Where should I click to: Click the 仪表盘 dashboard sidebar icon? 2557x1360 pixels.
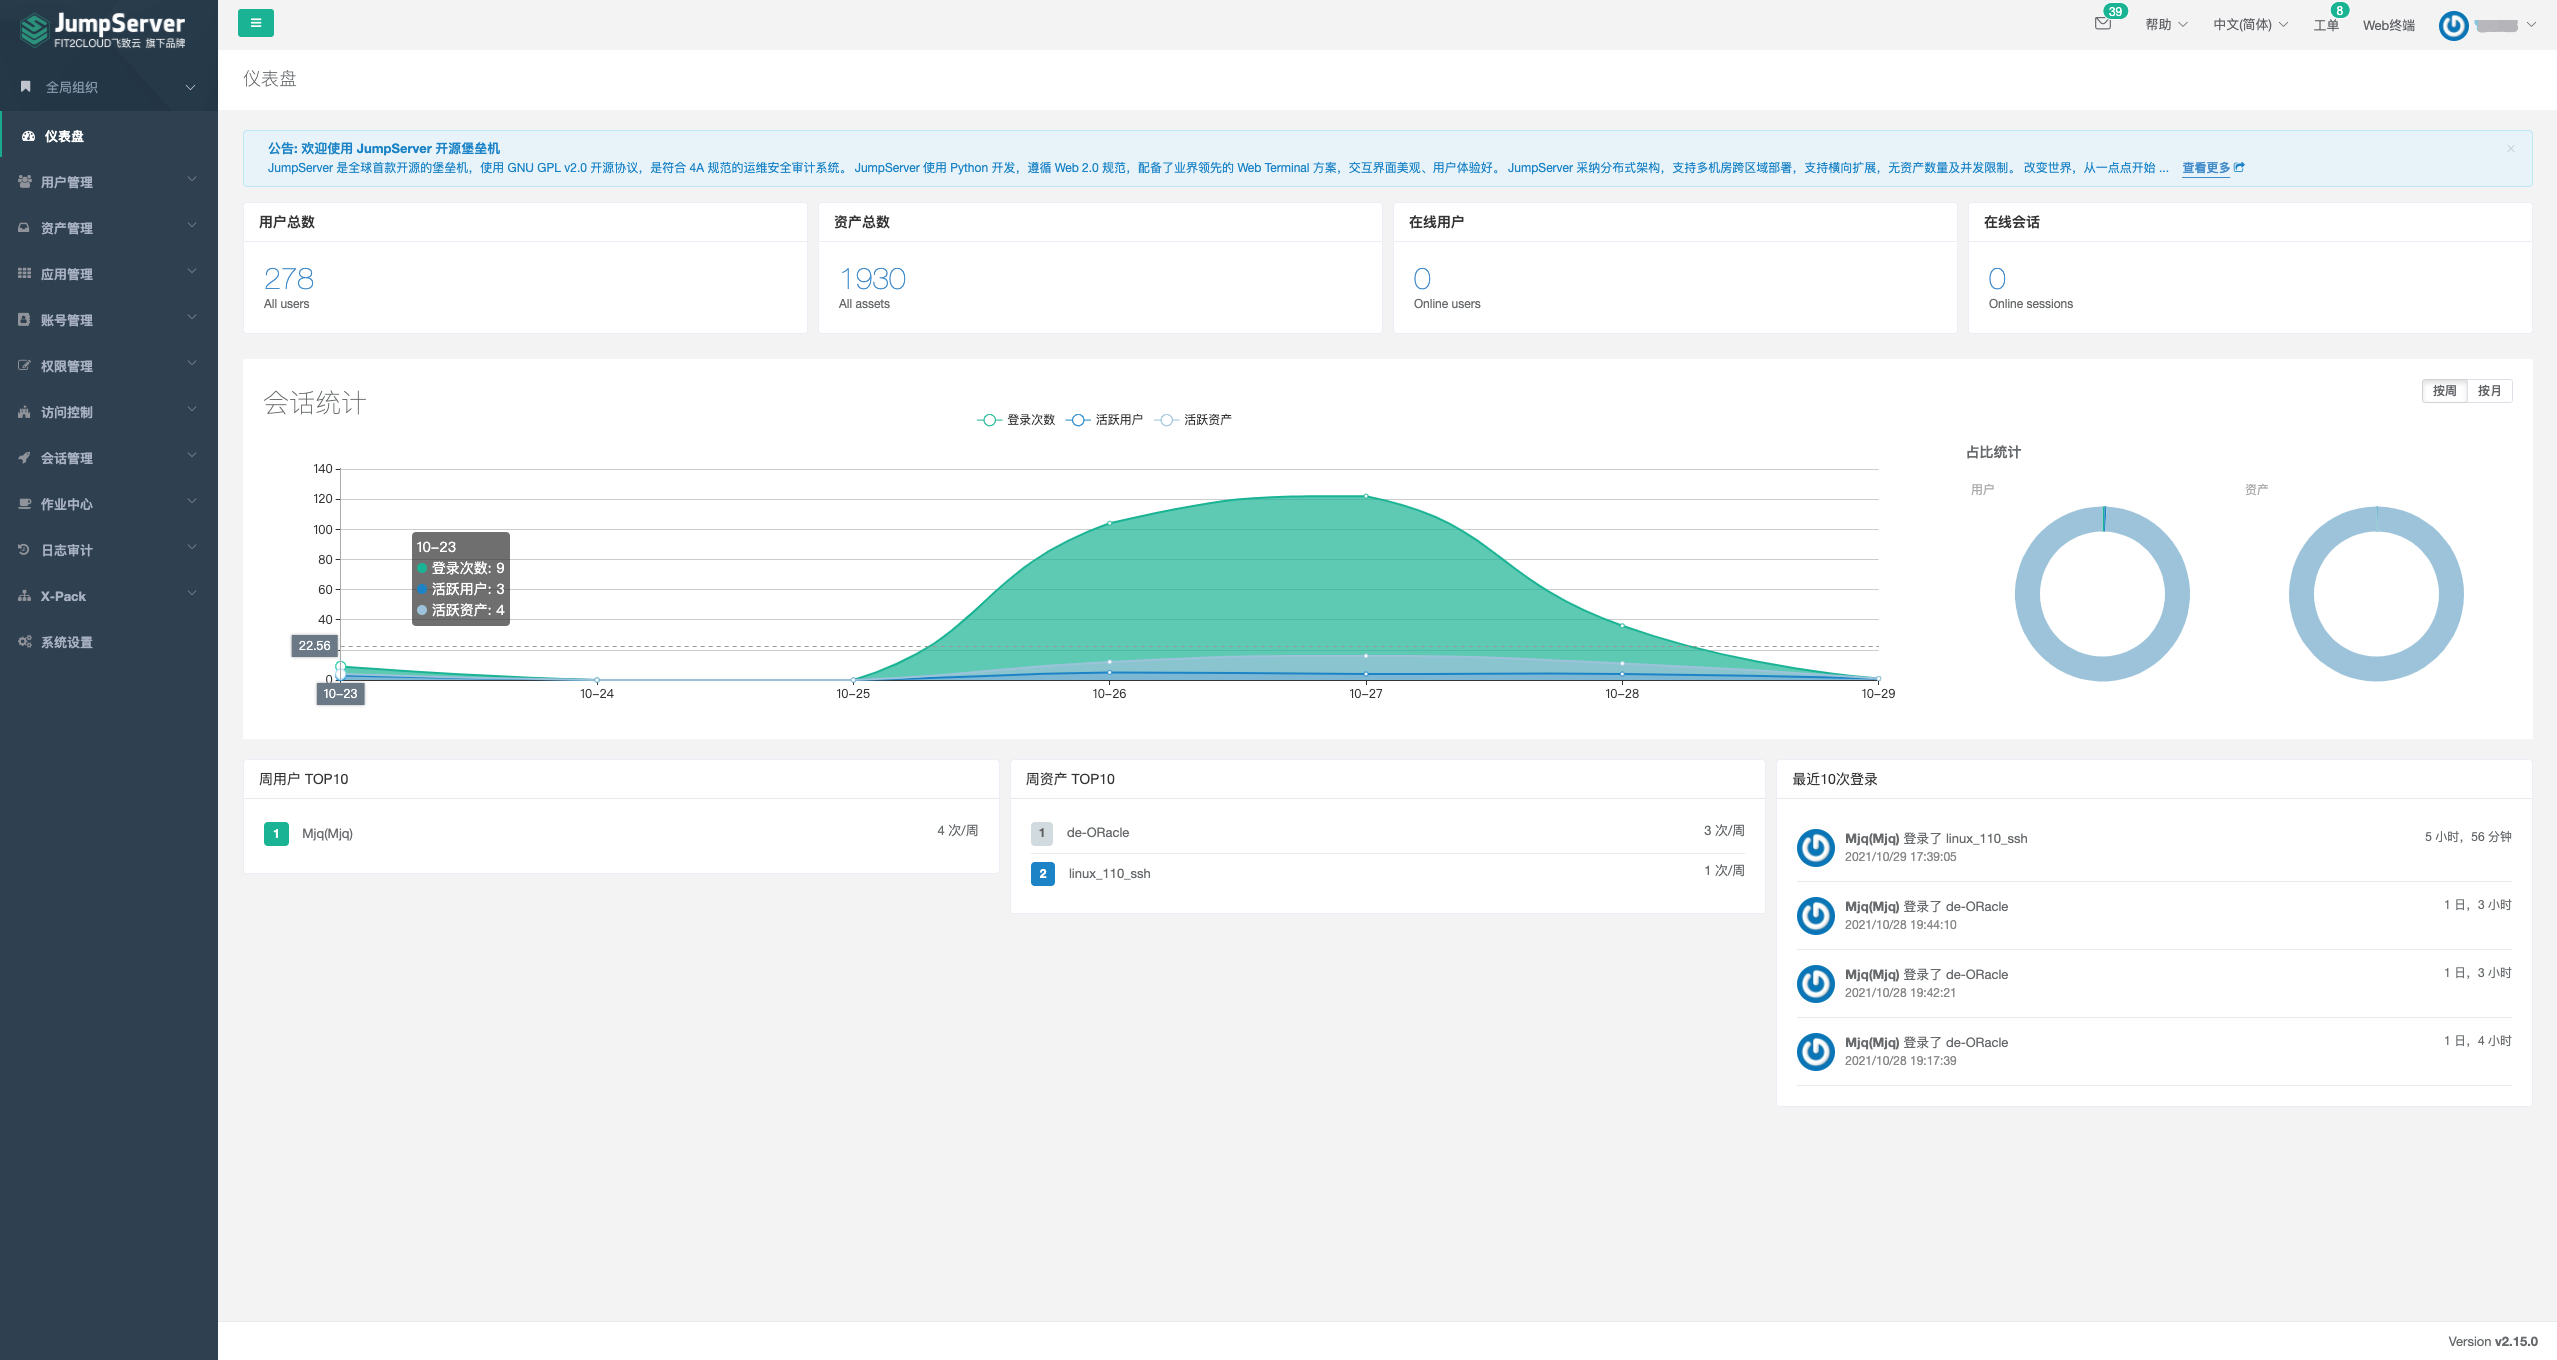(x=28, y=136)
